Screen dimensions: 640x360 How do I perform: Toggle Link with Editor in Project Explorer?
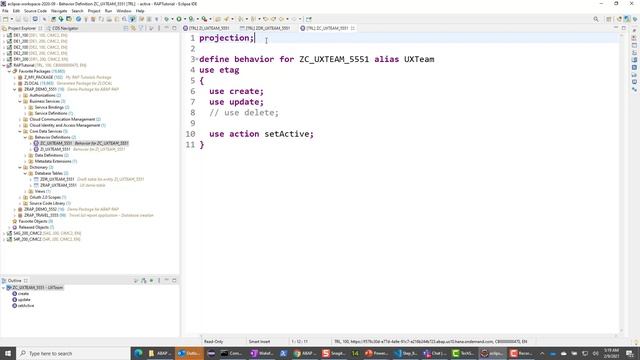point(133,28)
